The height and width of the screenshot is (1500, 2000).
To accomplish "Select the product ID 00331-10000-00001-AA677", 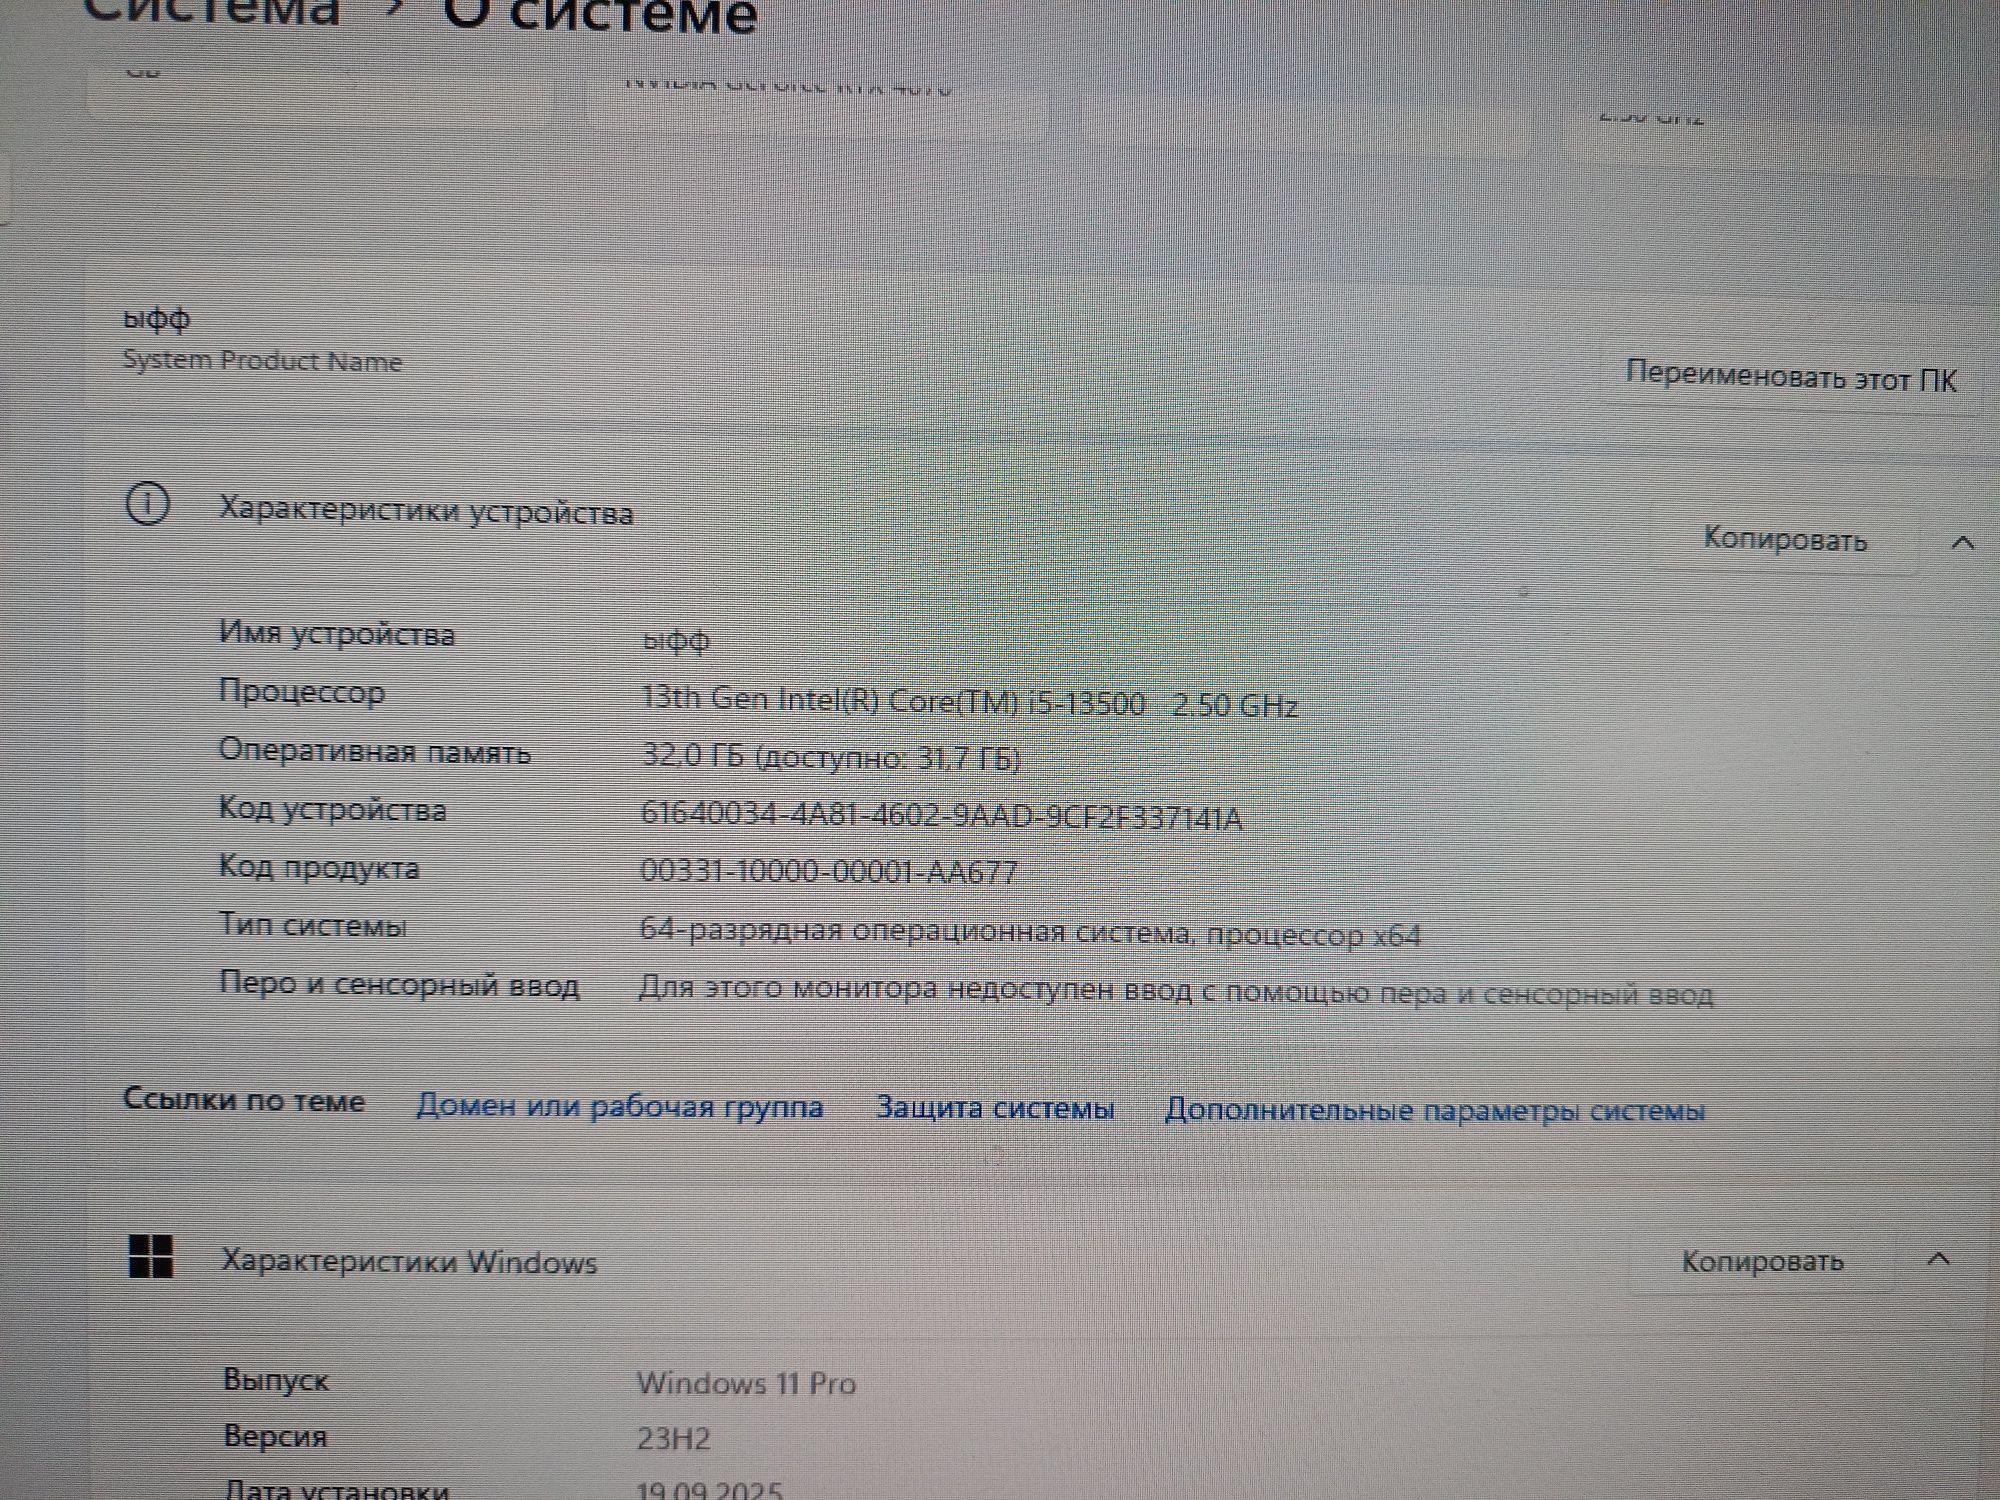I will point(828,871).
